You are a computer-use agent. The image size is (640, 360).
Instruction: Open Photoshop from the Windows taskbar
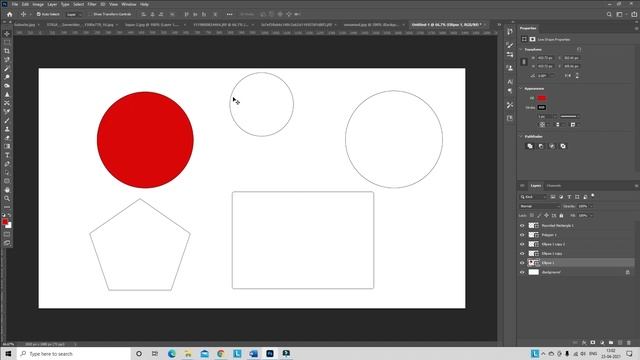(270, 353)
